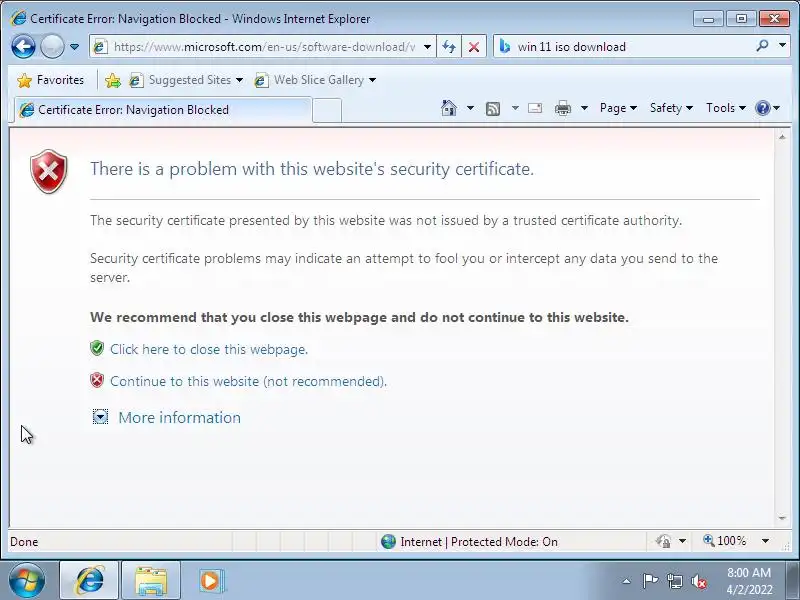This screenshot has width=800, height=600.
Task: Click the network tray icon
Action: tap(674, 581)
